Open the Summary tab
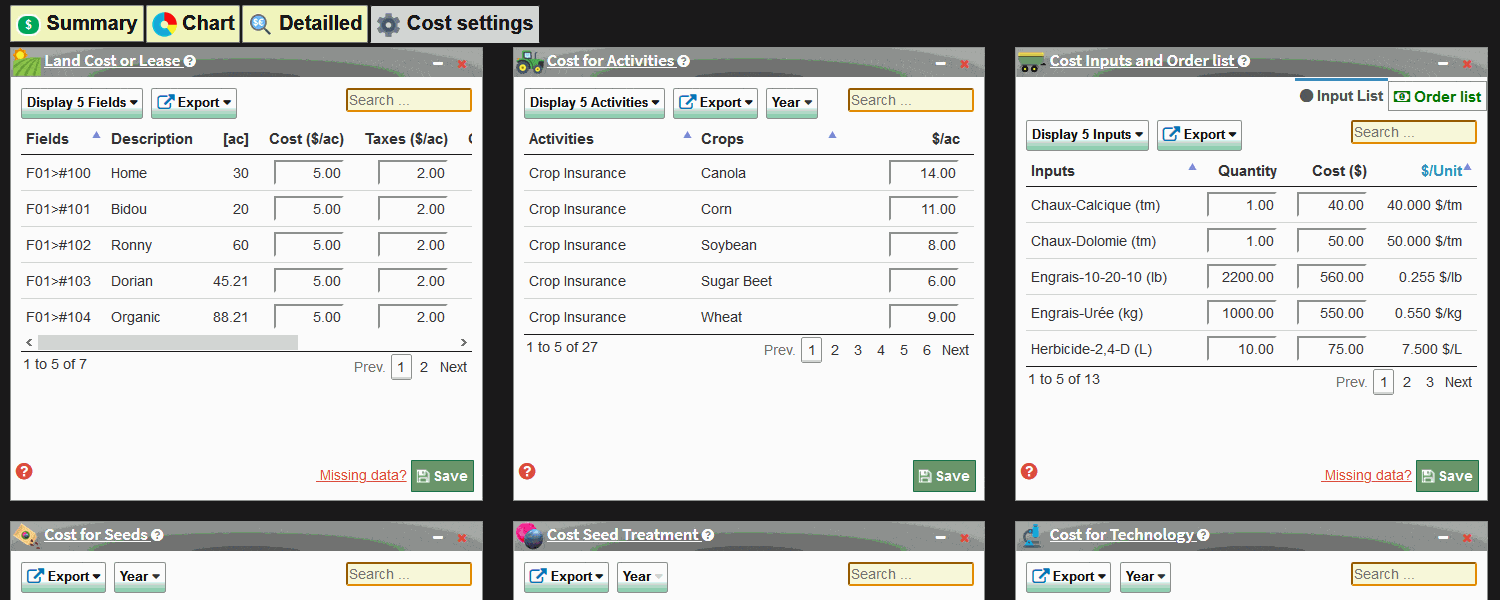 [x=77, y=23]
